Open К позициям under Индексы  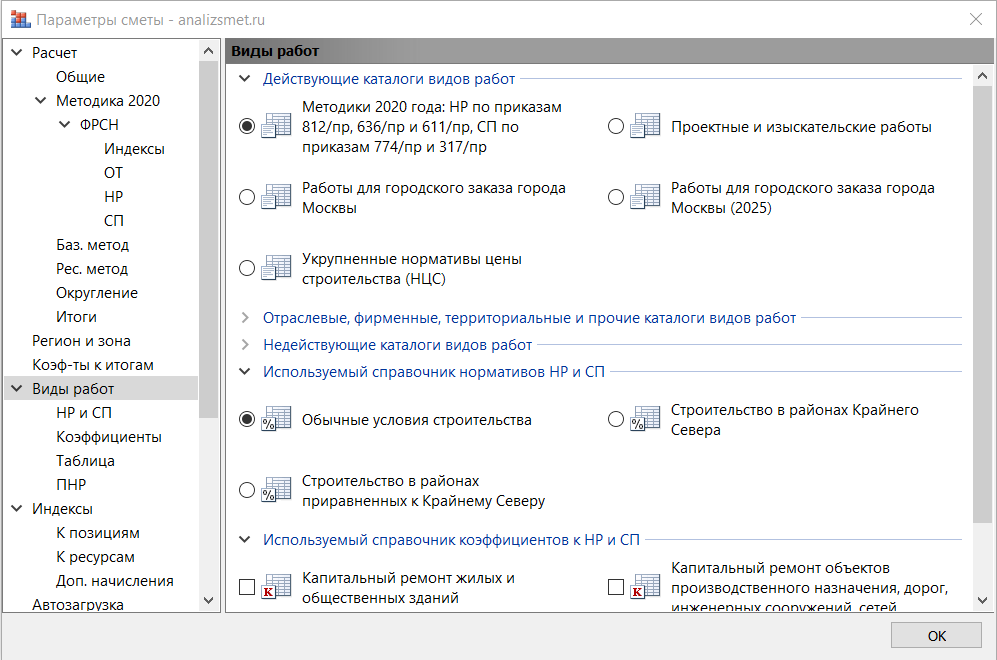pyautogui.click(x=98, y=533)
